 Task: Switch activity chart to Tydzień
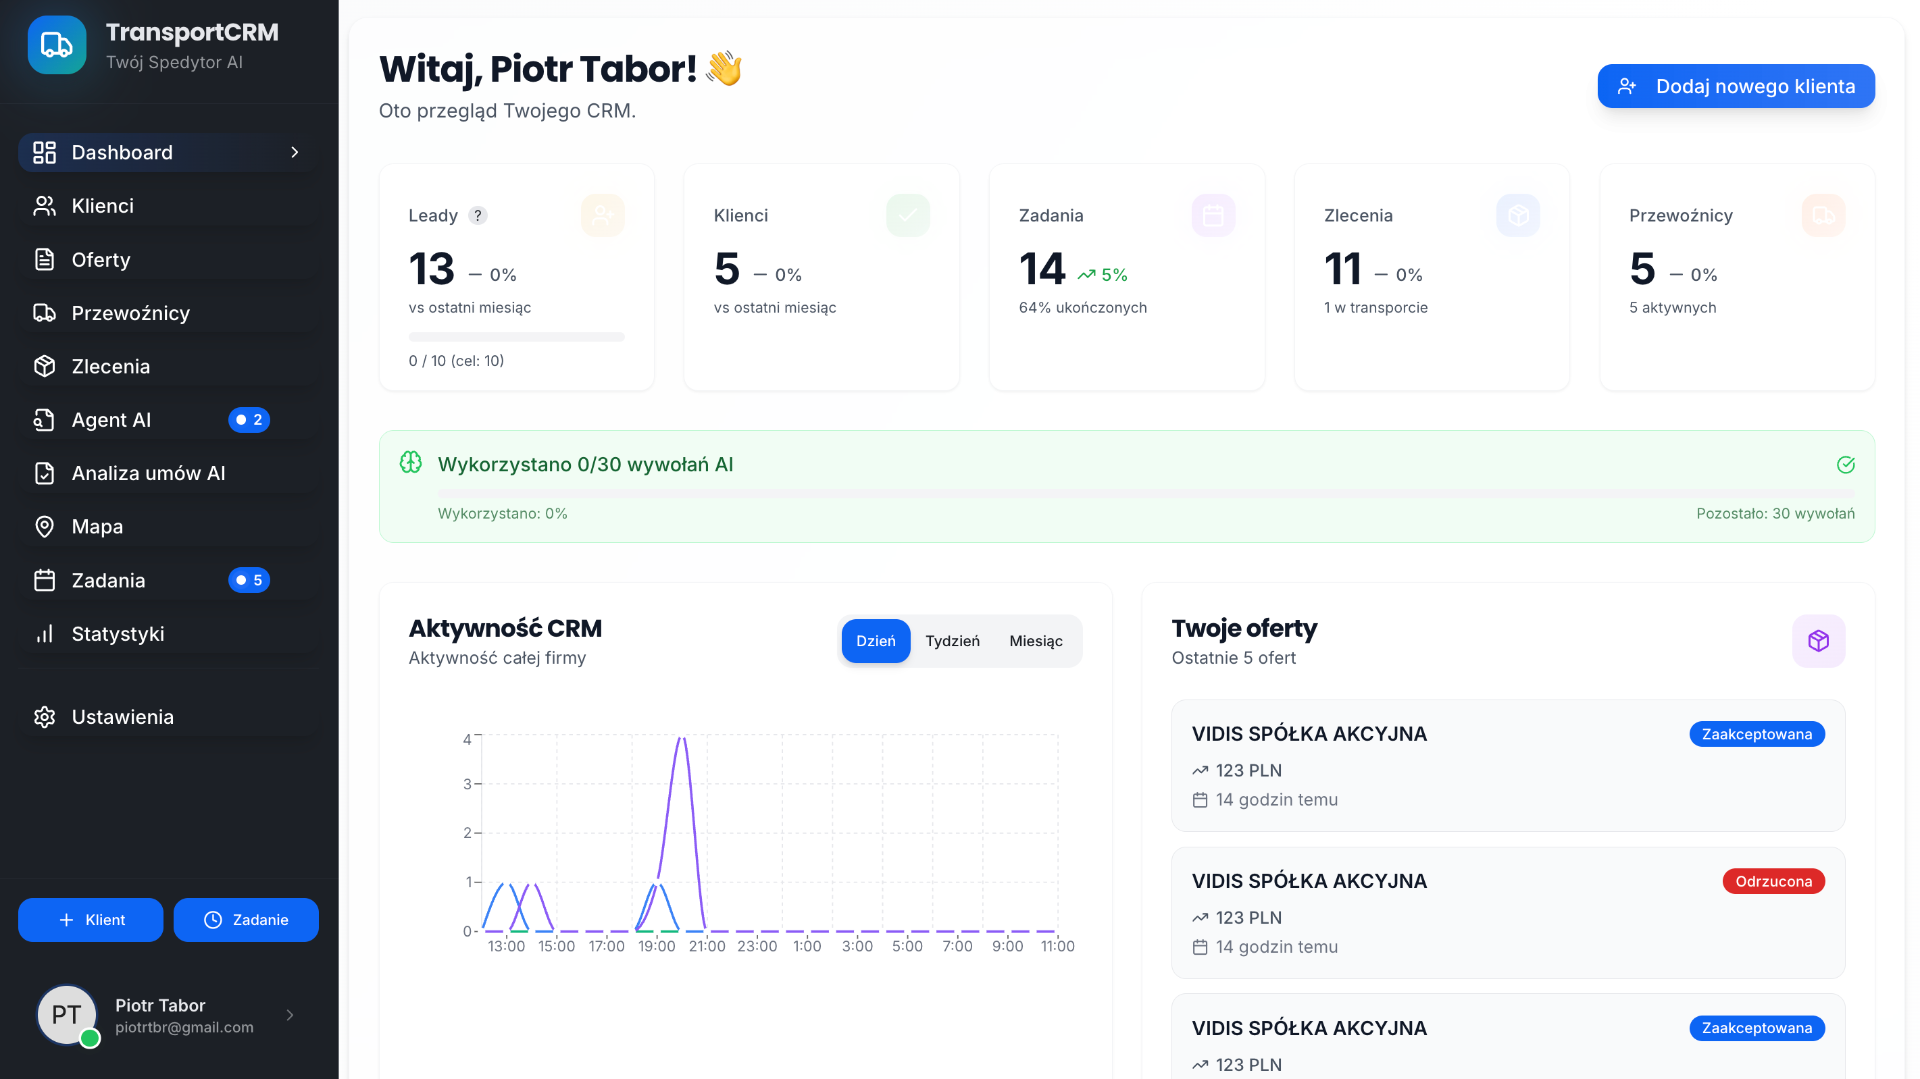coord(952,641)
